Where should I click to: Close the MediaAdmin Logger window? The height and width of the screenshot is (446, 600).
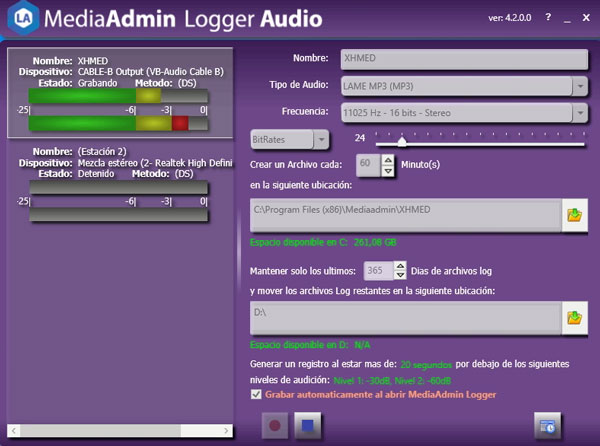coord(585,17)
